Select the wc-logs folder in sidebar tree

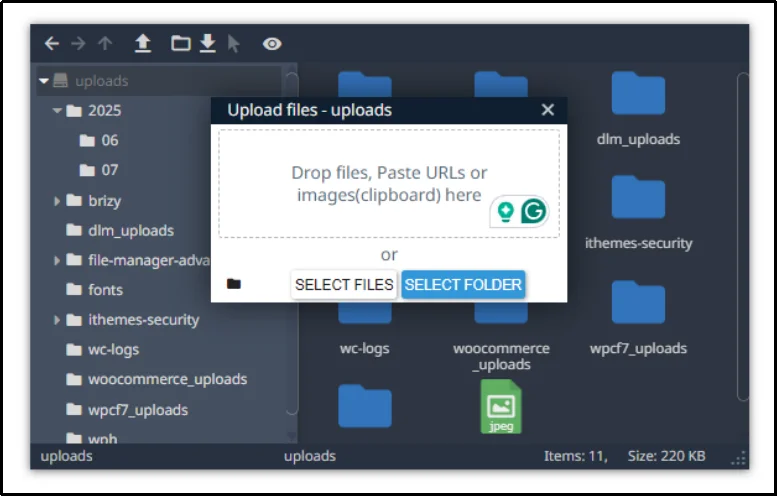[x=113, y=350]
